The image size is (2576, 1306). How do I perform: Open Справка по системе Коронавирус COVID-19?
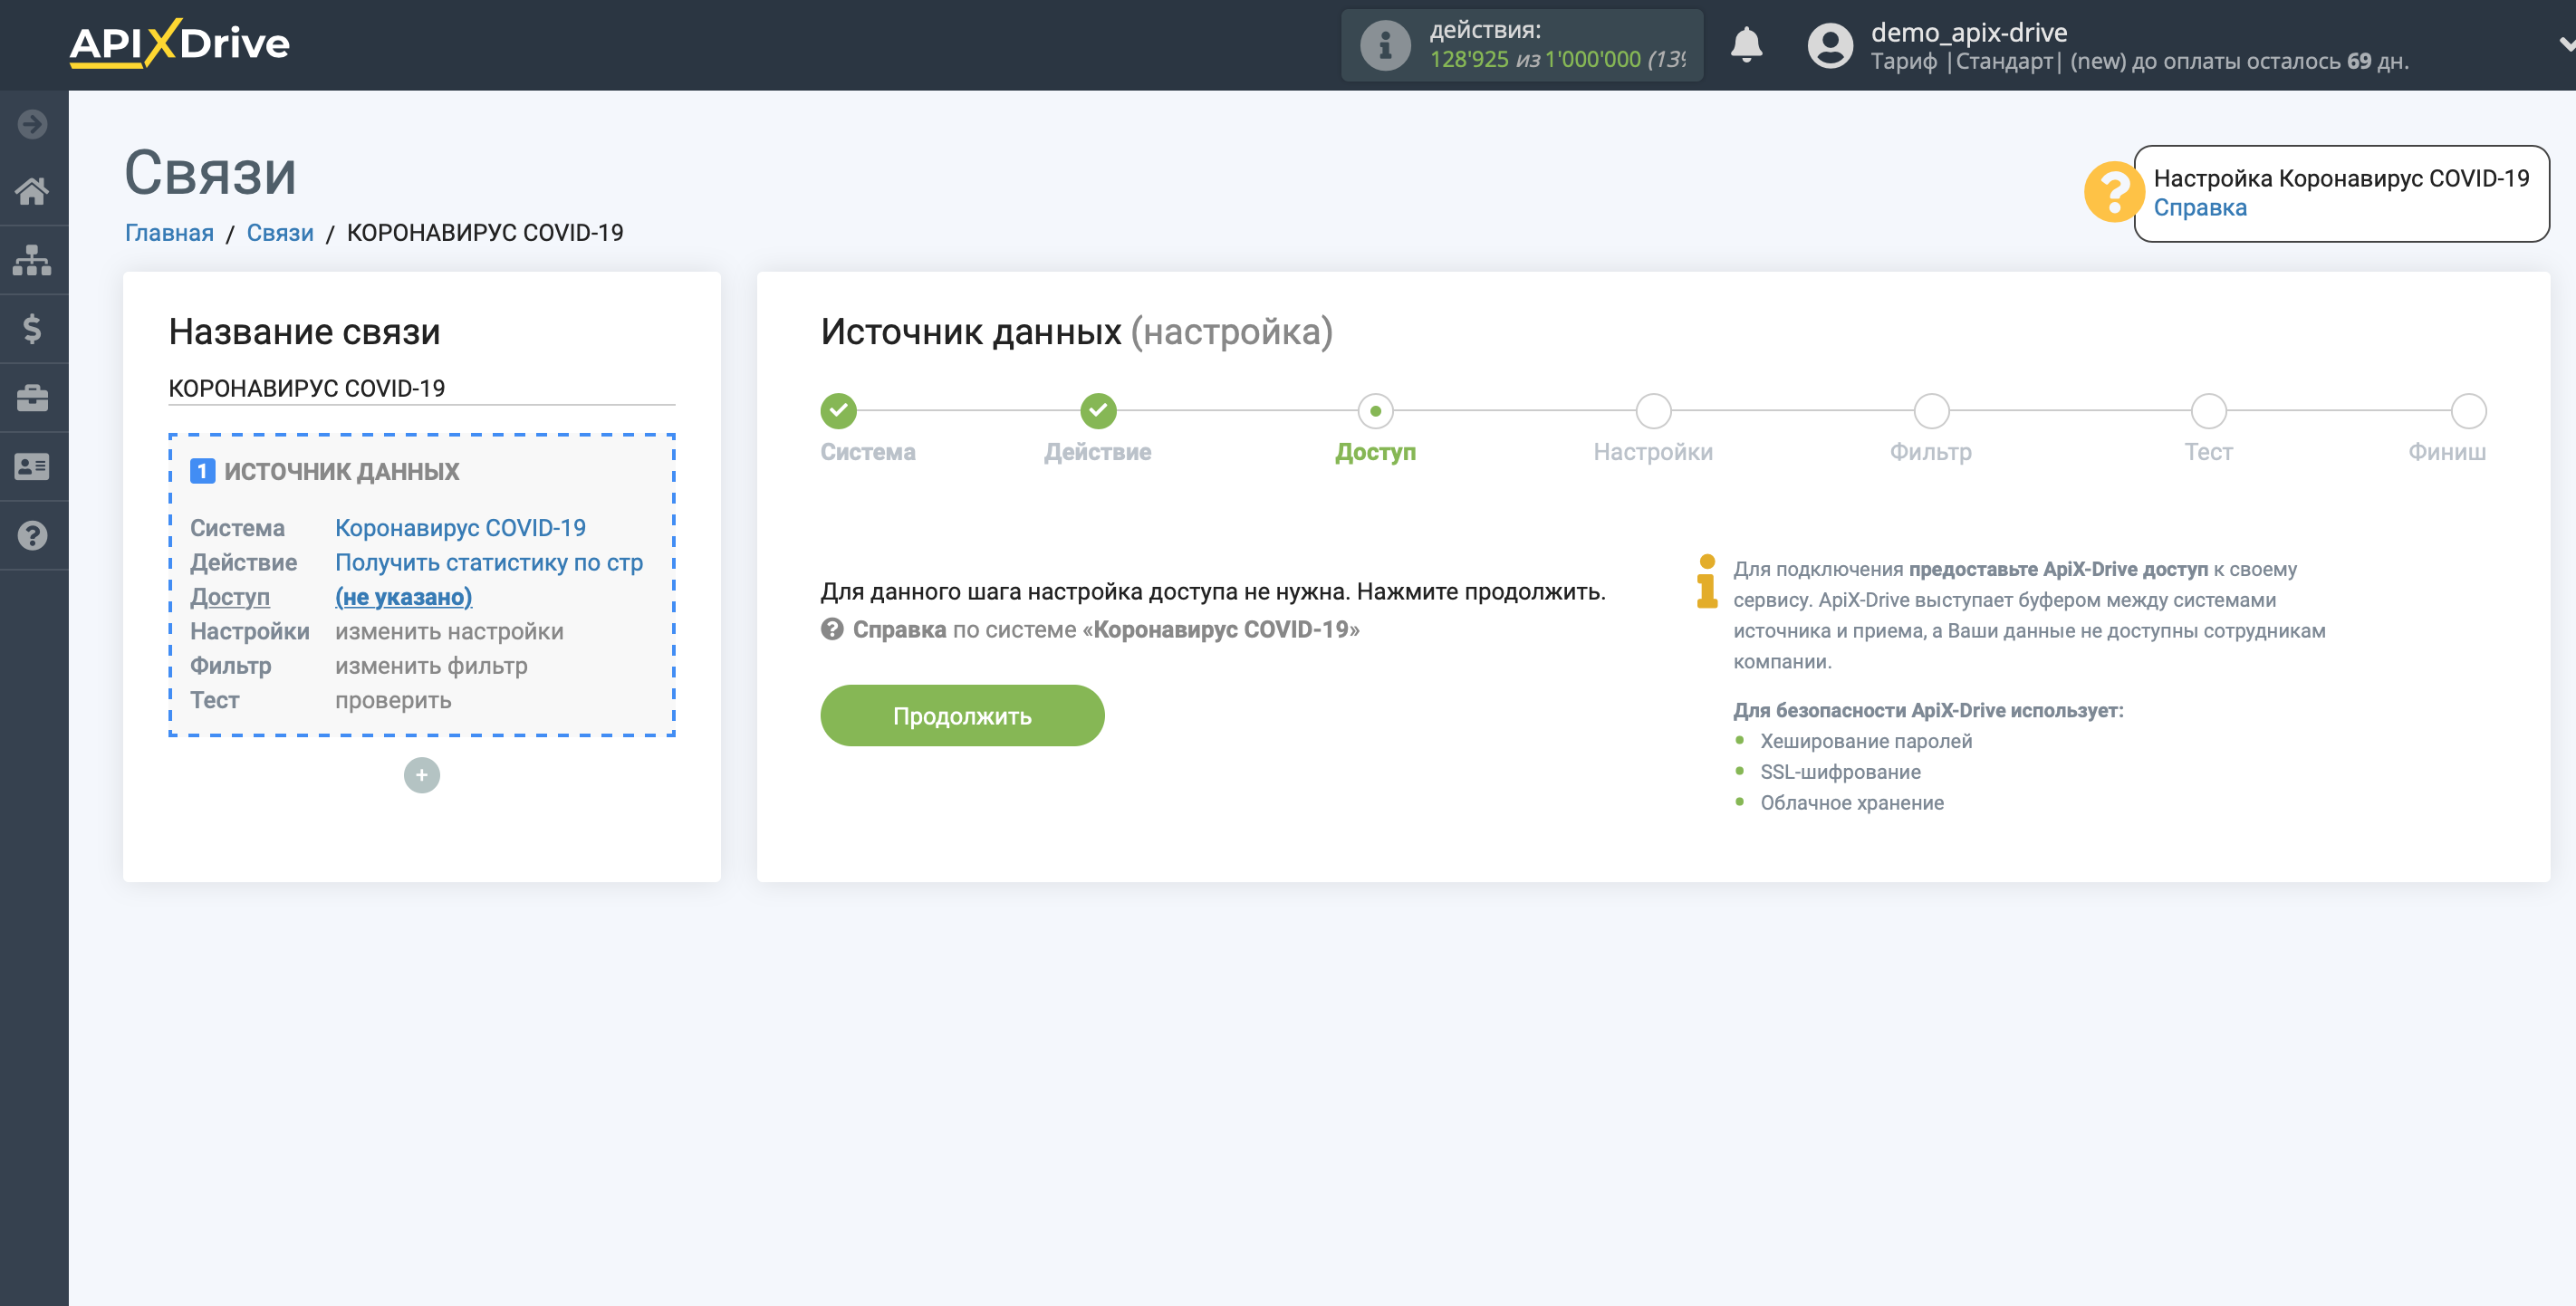pos(1105,630)
